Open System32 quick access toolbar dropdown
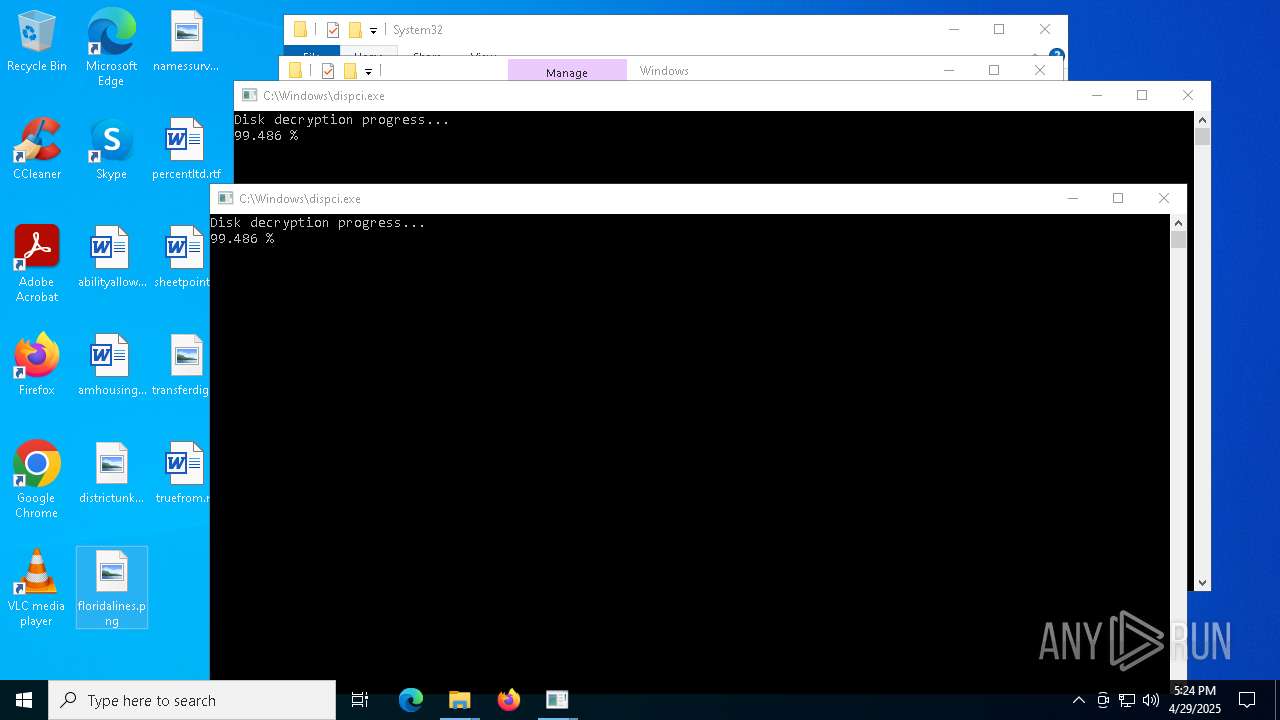The width and height of the screenshot is (1280, 720). pyautogui.click(x=373, y=30)
